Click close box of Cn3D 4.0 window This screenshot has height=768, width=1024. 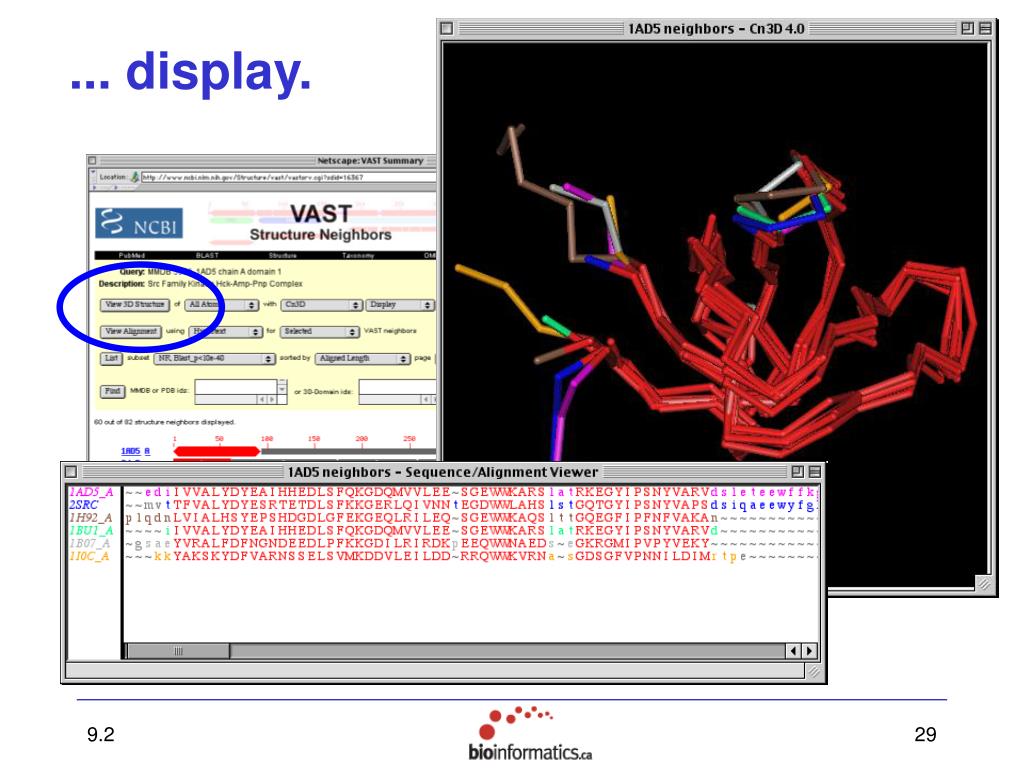pyautogui.click(x=447, y=29)
